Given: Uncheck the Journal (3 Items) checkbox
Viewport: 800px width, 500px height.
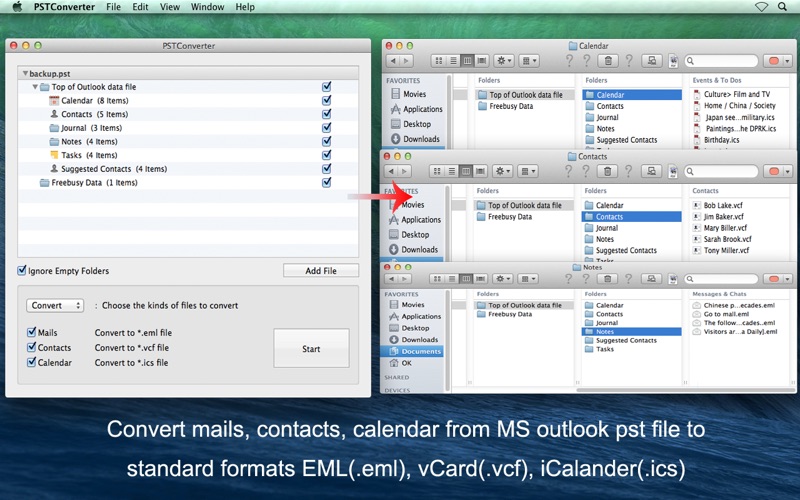Looking at the screenshot, I should point(327,128).
